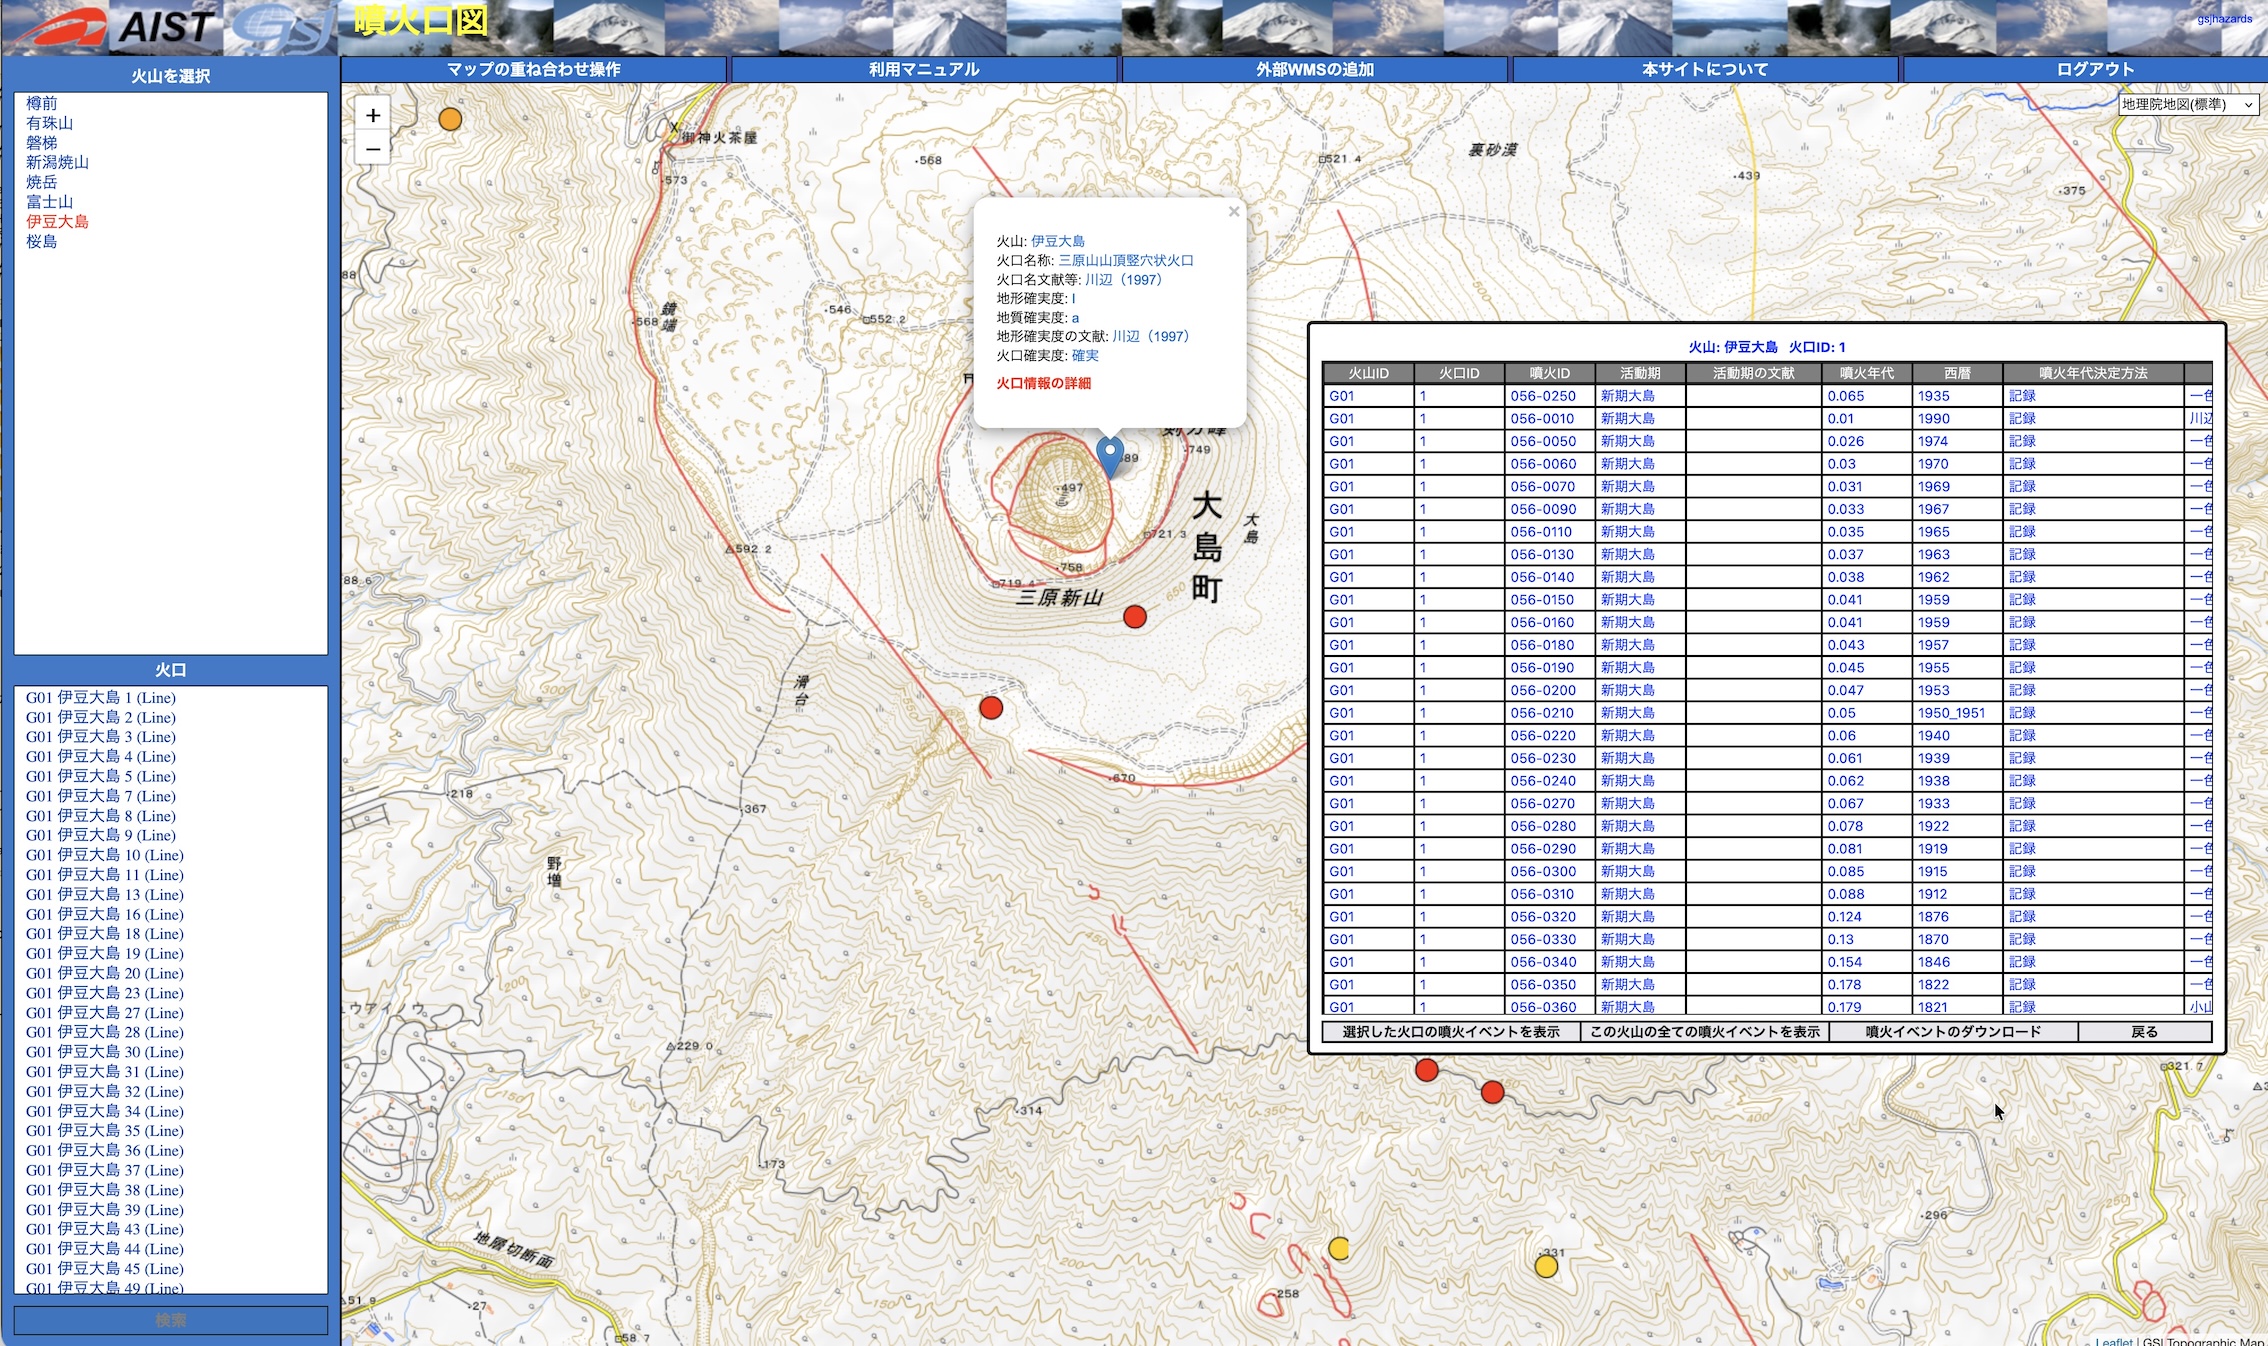Open the 地理院地図(標準) basemap dropdown
The width and height of the screenshot is (2268, 1346).
tap(2188, 104)
